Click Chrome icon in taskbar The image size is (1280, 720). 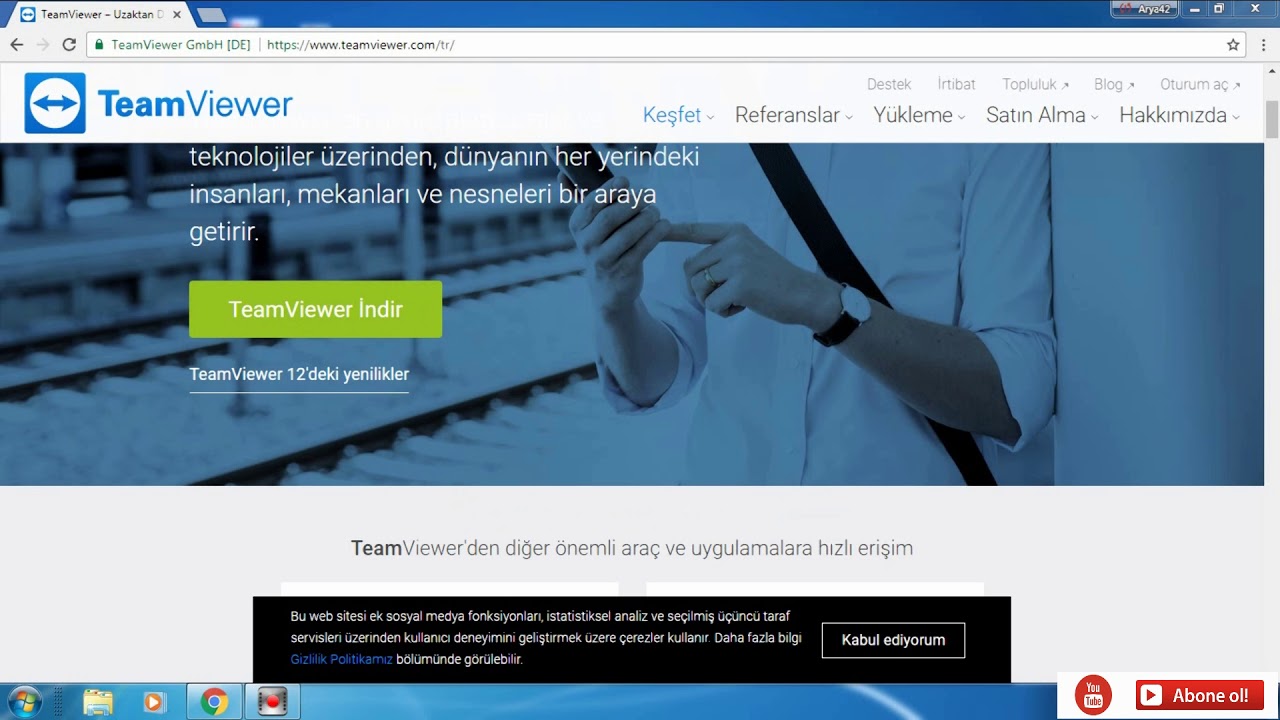click(214, 702)
